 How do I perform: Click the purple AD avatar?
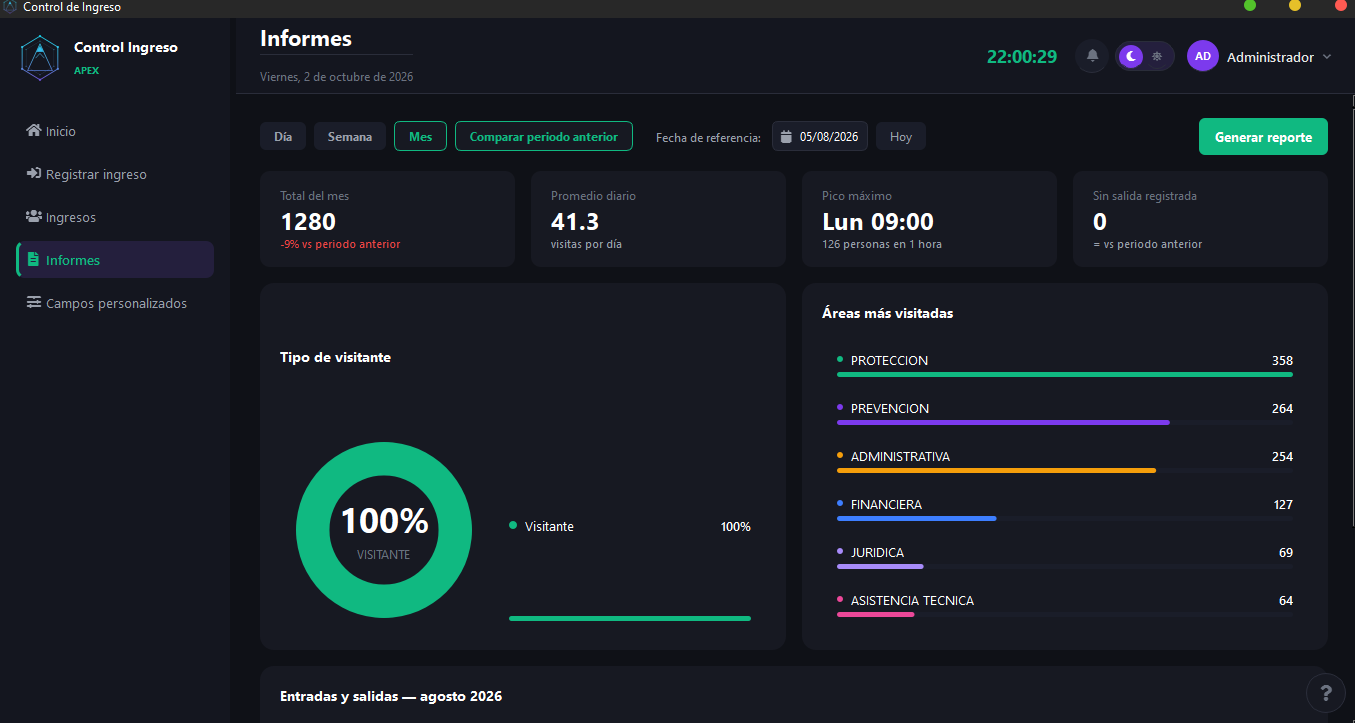click(x=1203, y=56)
